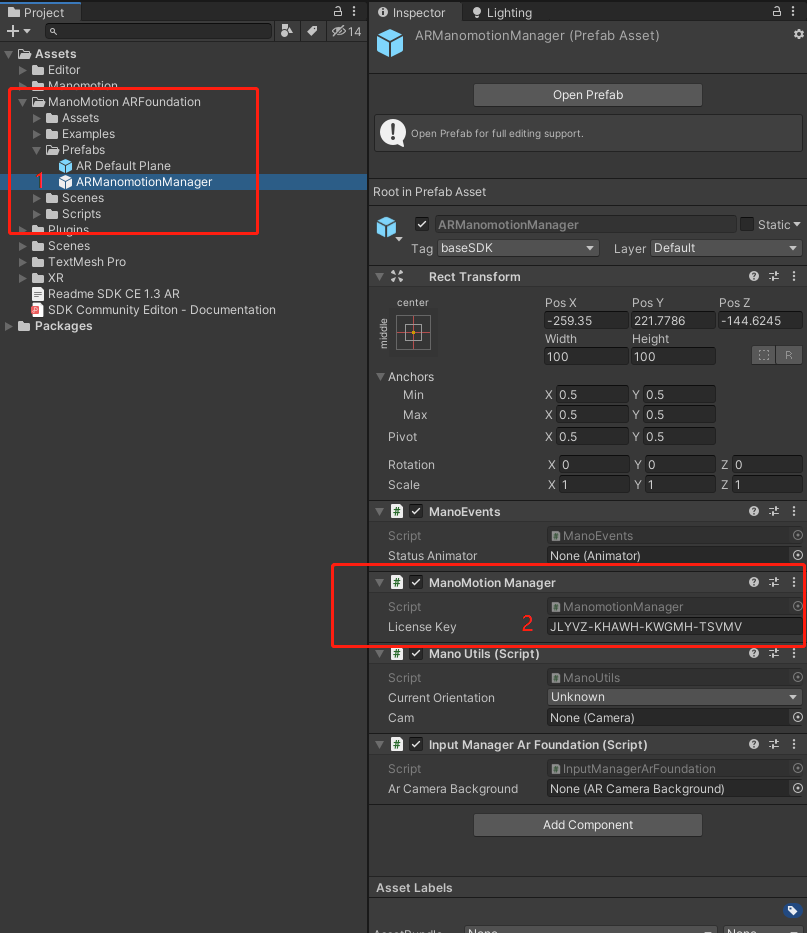Disable Mano Utils script checkbox
The image size is (807, 933).
coord(416,653)
